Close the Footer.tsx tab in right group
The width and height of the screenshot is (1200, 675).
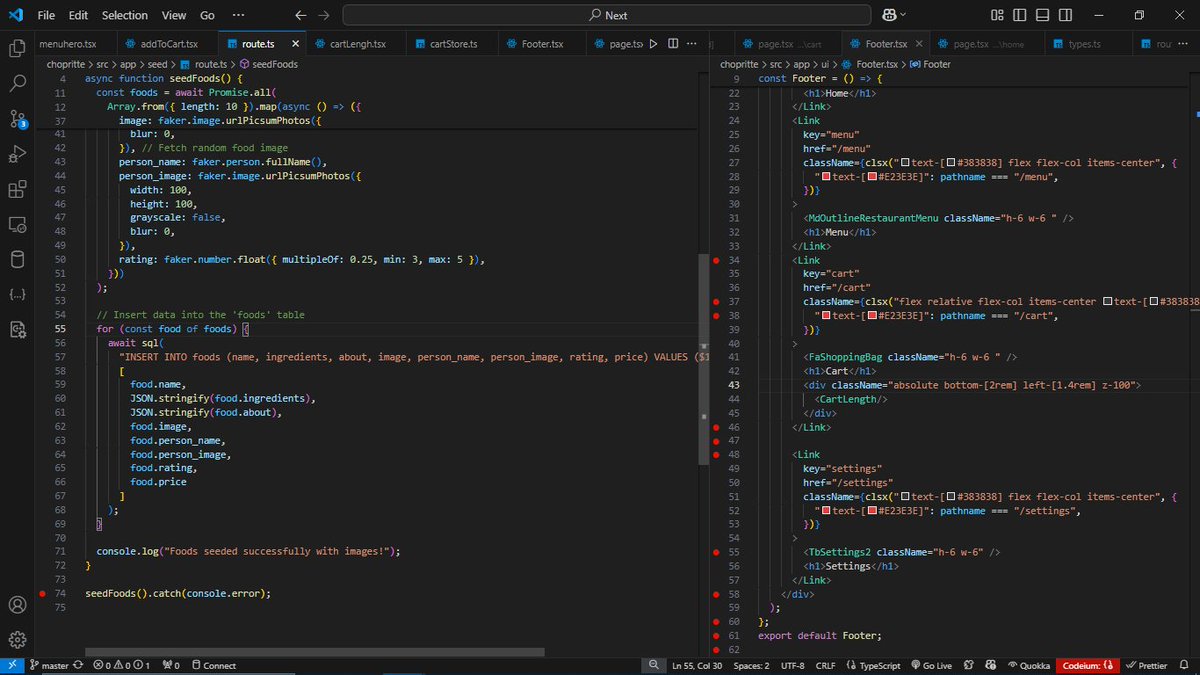tap(918, 44)
